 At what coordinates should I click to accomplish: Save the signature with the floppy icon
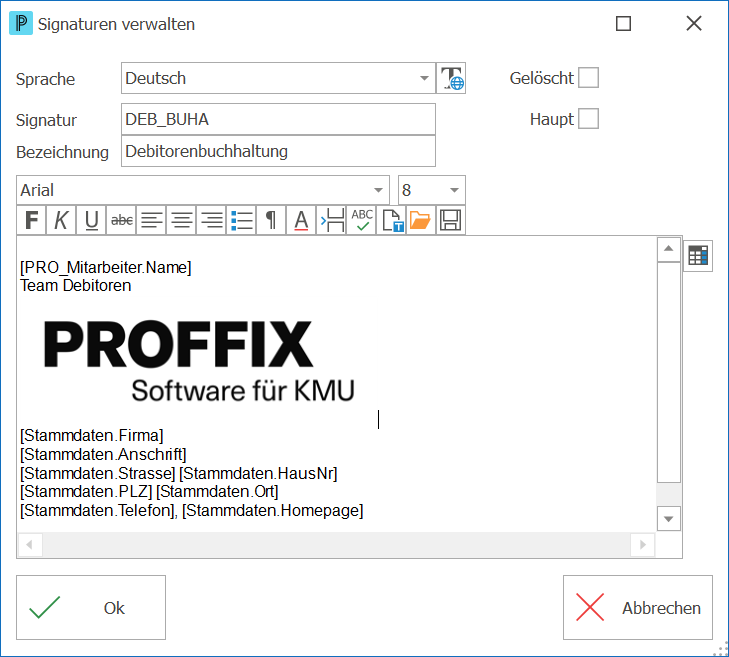[451, 220]
